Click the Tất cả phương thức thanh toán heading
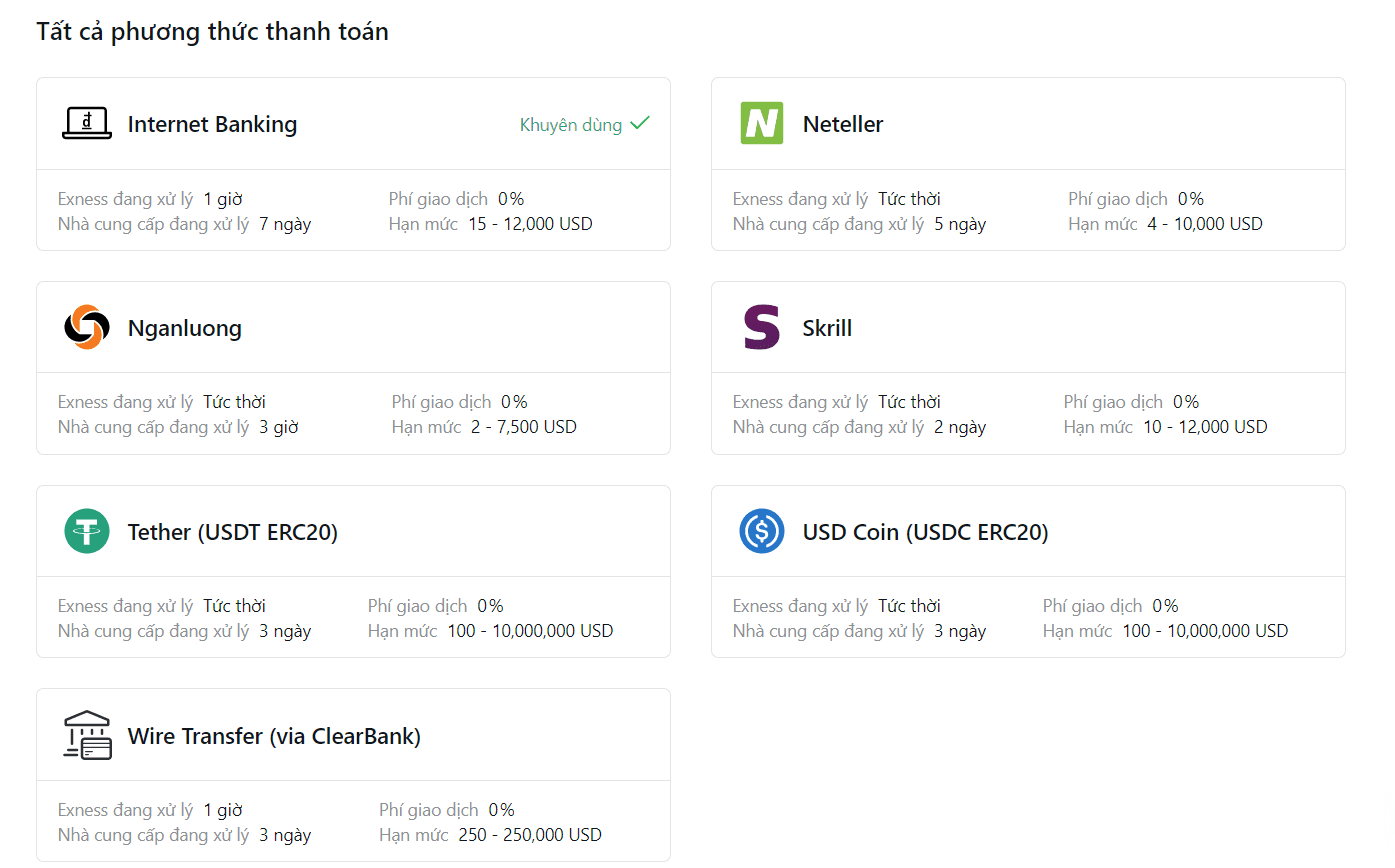 coord(212,32)
